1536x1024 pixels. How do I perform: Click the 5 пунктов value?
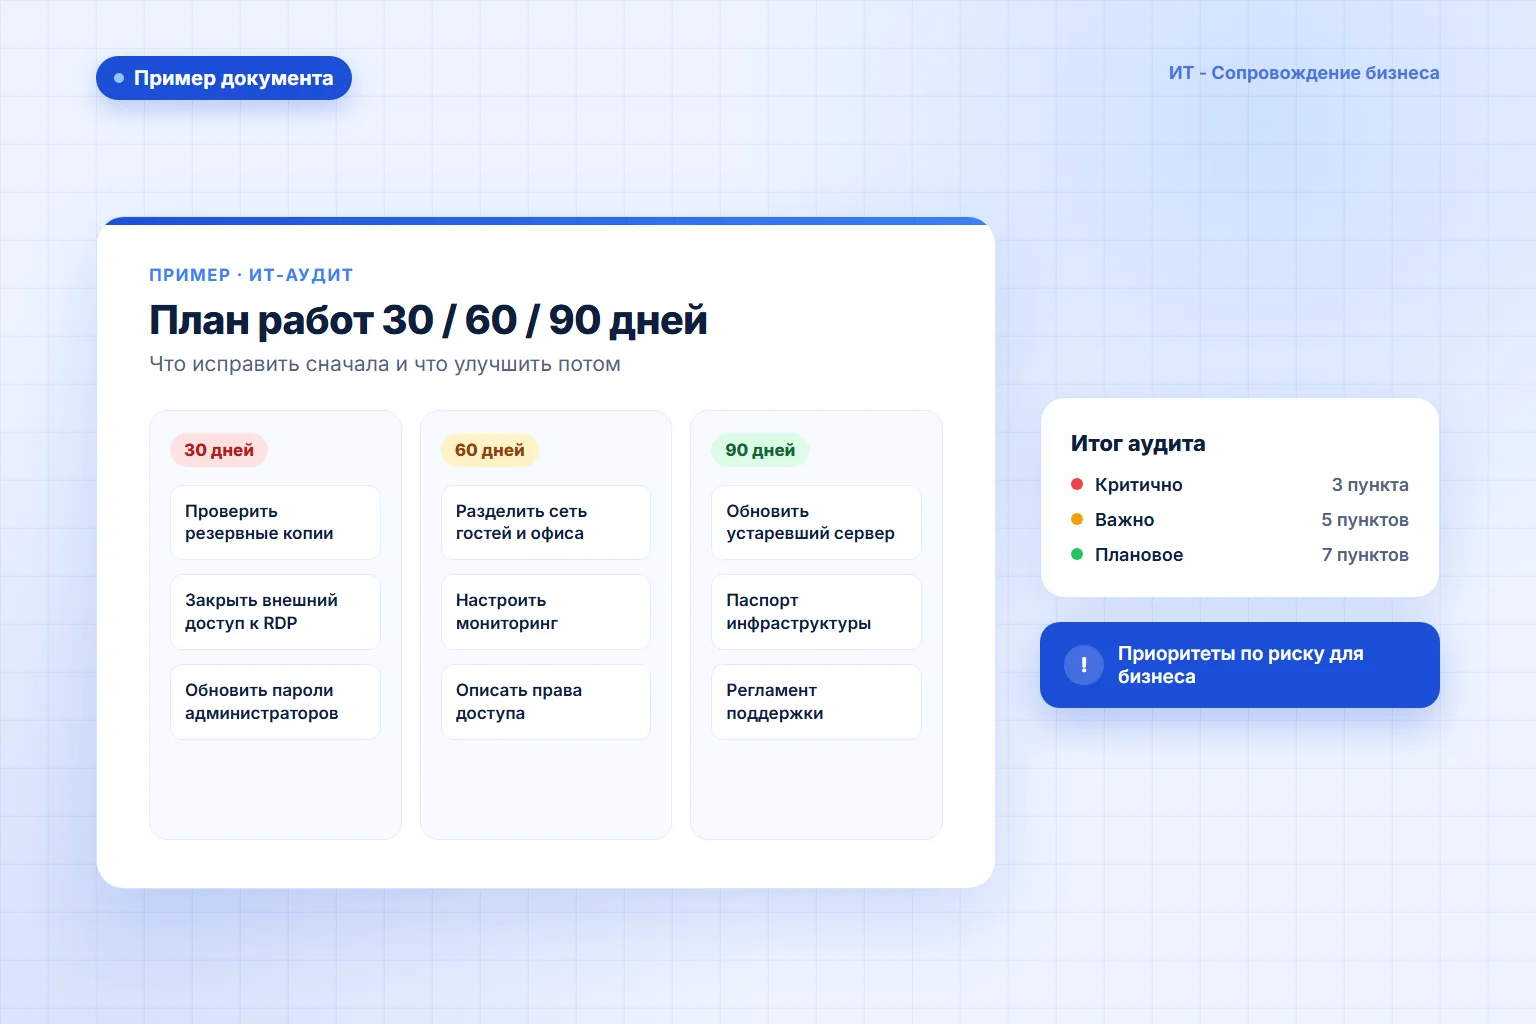1365,519
